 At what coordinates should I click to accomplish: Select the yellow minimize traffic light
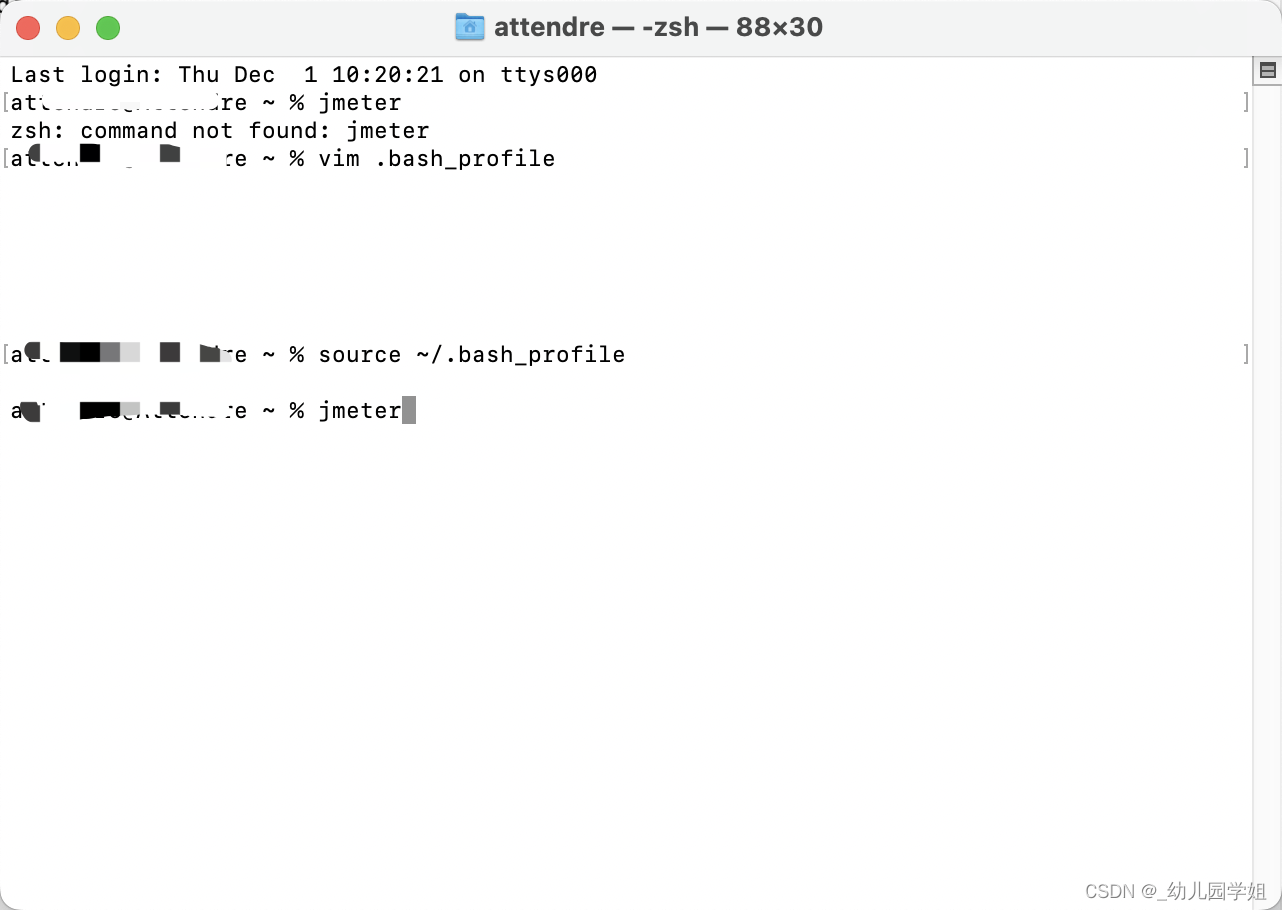tap(68, 28)
